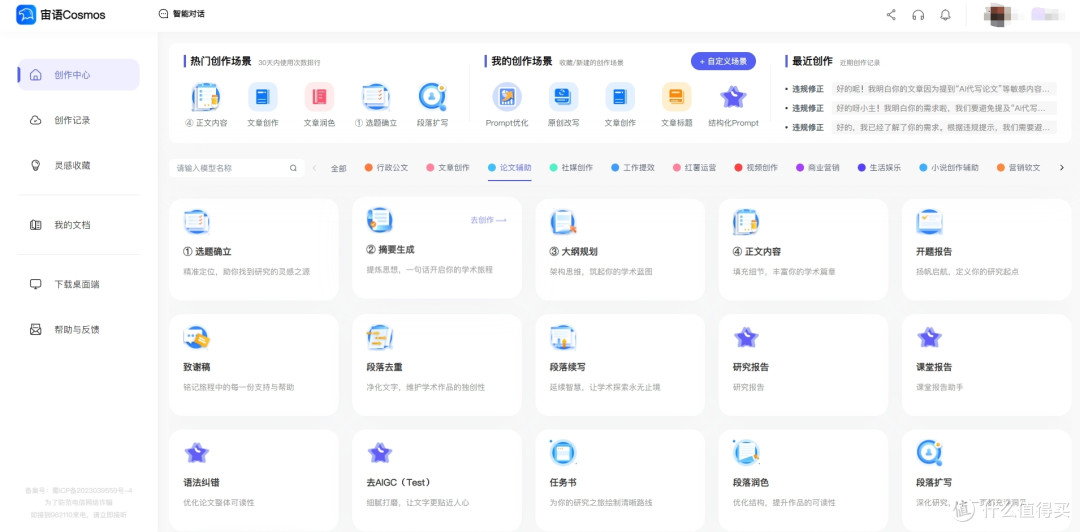
Task: Click the search magnifier in model search
Action: click(293, 168)
